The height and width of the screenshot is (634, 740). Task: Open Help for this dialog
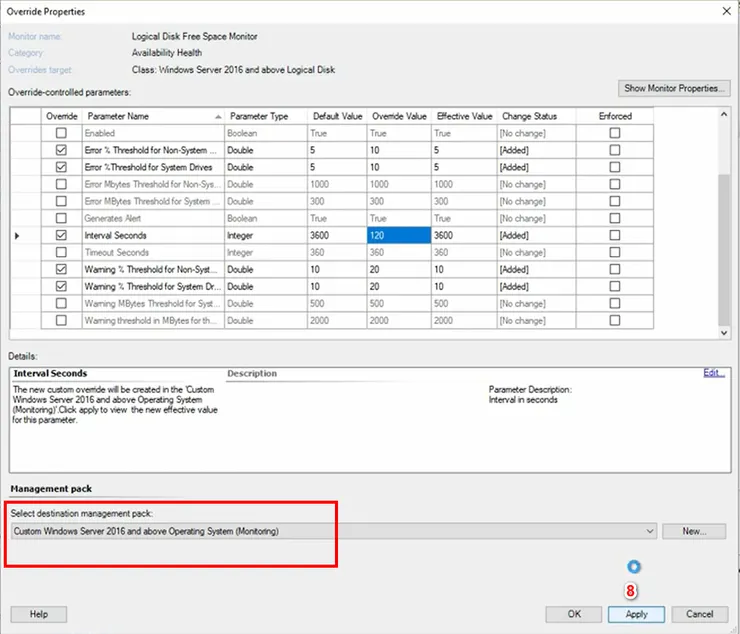pyautogui.click(x=39, y=614)
